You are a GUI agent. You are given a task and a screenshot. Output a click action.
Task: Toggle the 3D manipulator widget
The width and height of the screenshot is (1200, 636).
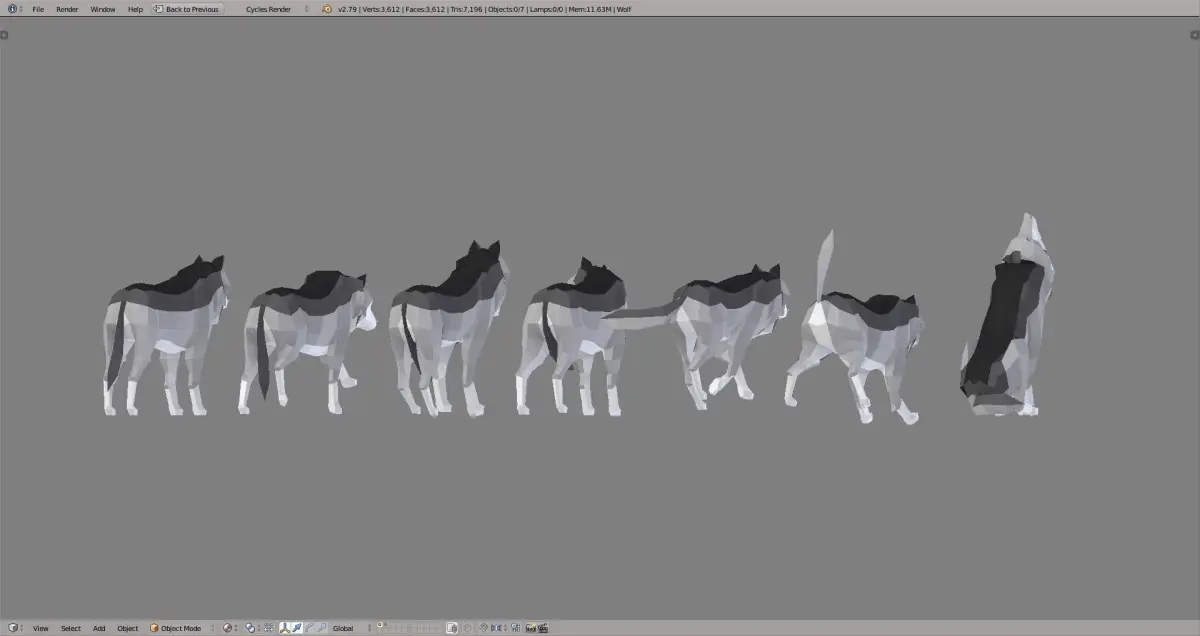[x=285, y=628]
